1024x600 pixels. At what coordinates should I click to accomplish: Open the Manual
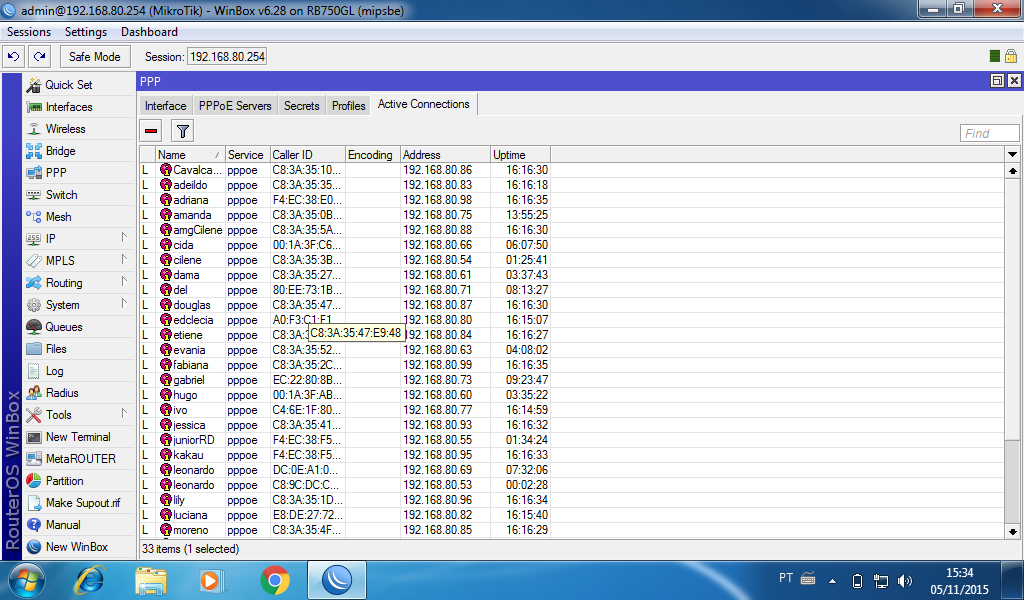tap(78, 525)
